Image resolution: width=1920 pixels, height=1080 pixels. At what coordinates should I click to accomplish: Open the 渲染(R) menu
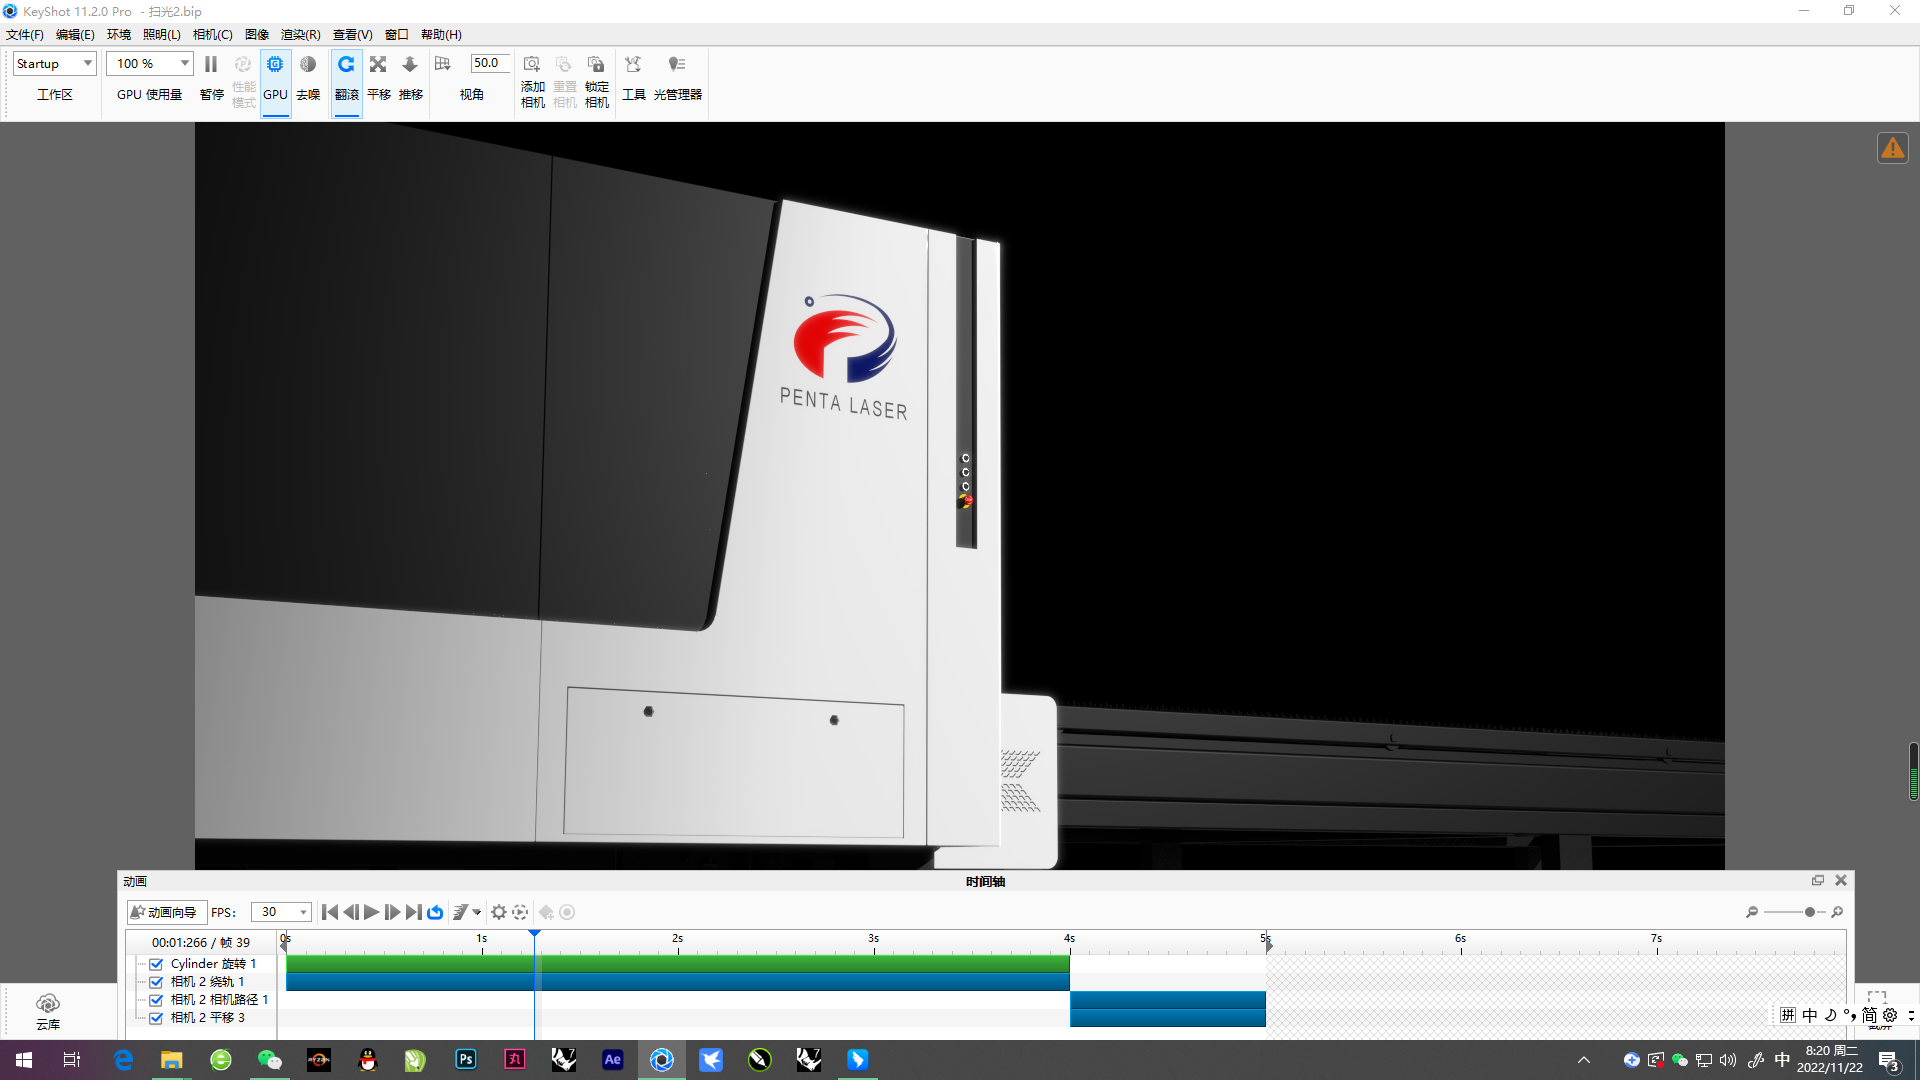300,34
